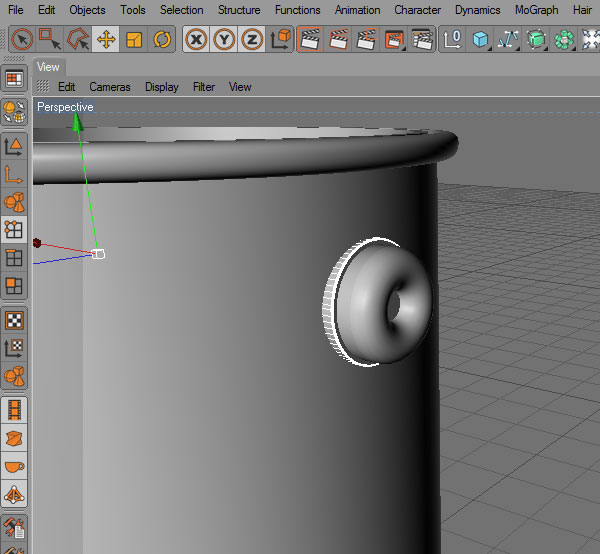Image resolution: width=600 pixels, height=554 pixels.
Task: Open HyperNURBS generator palette
Action: pyautogui.click(x=536, y=39)
